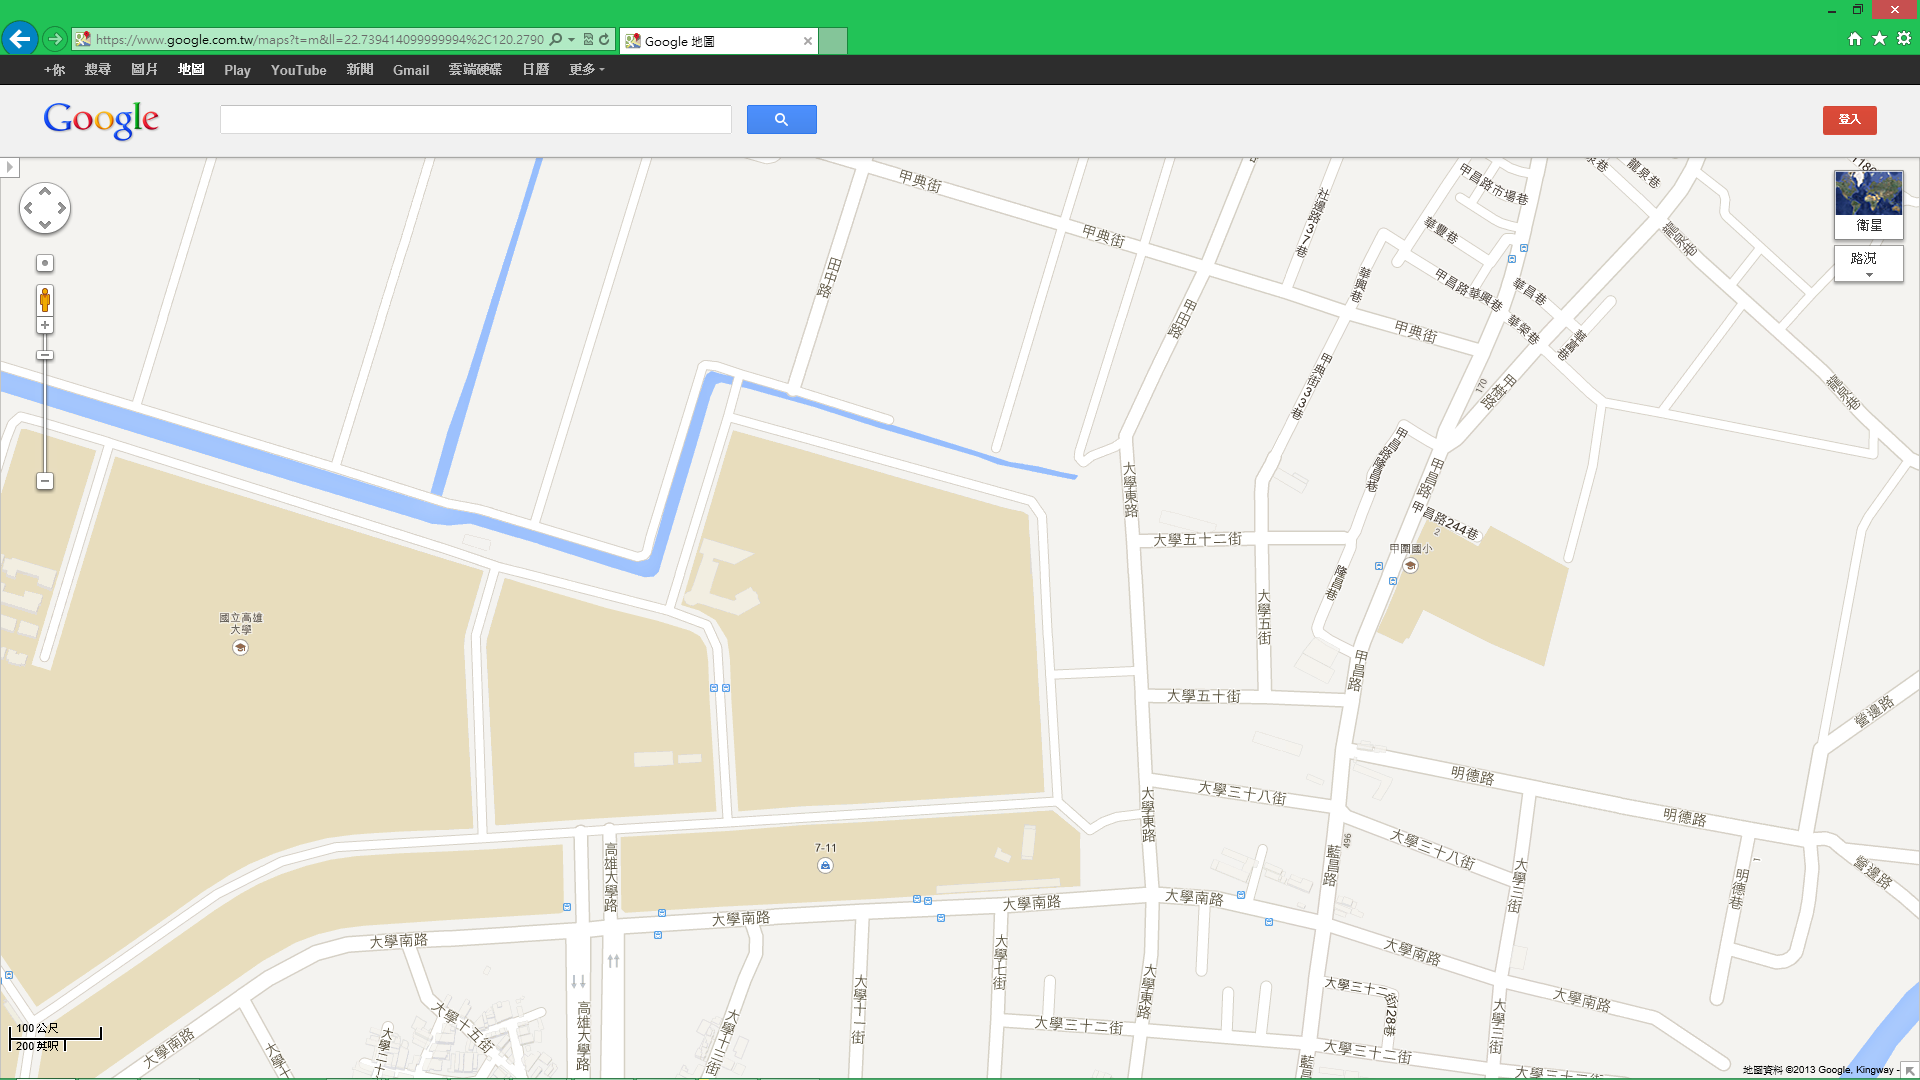
Task: Pan the map up with the arrow
Action: [45, 191]
